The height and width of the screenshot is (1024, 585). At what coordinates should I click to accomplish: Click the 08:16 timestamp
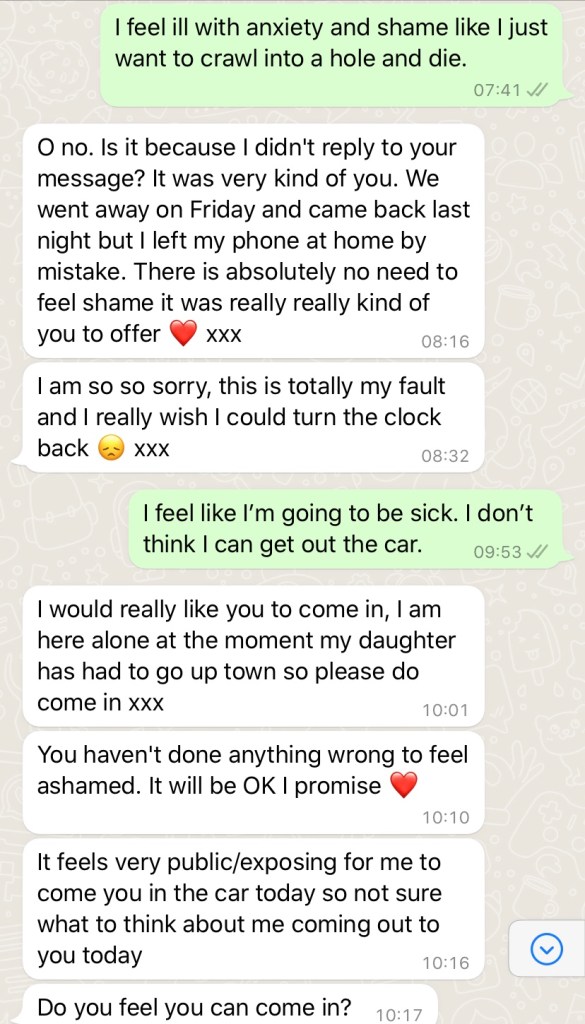(x=445, y=341)
